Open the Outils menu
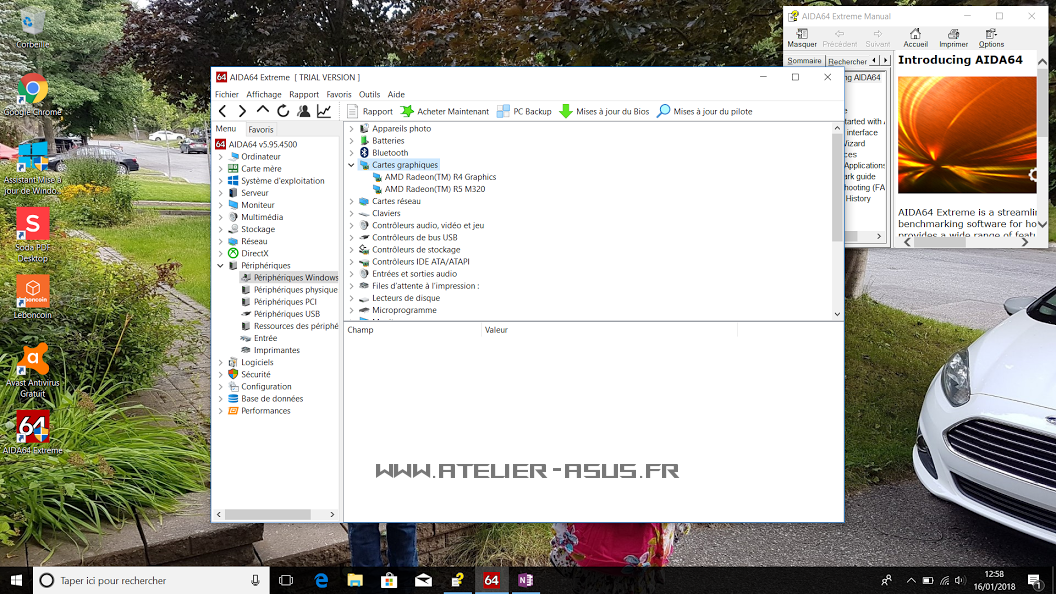 click(369, 94)
